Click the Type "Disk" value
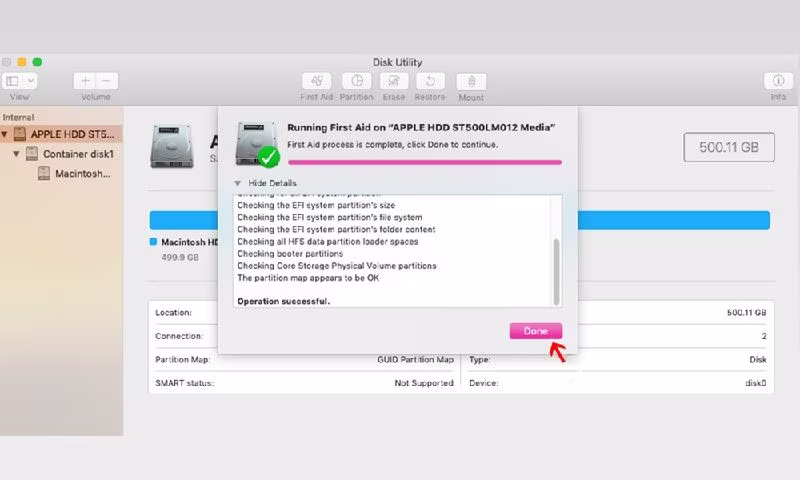This screenshot has width=800, height=480. 758,360
